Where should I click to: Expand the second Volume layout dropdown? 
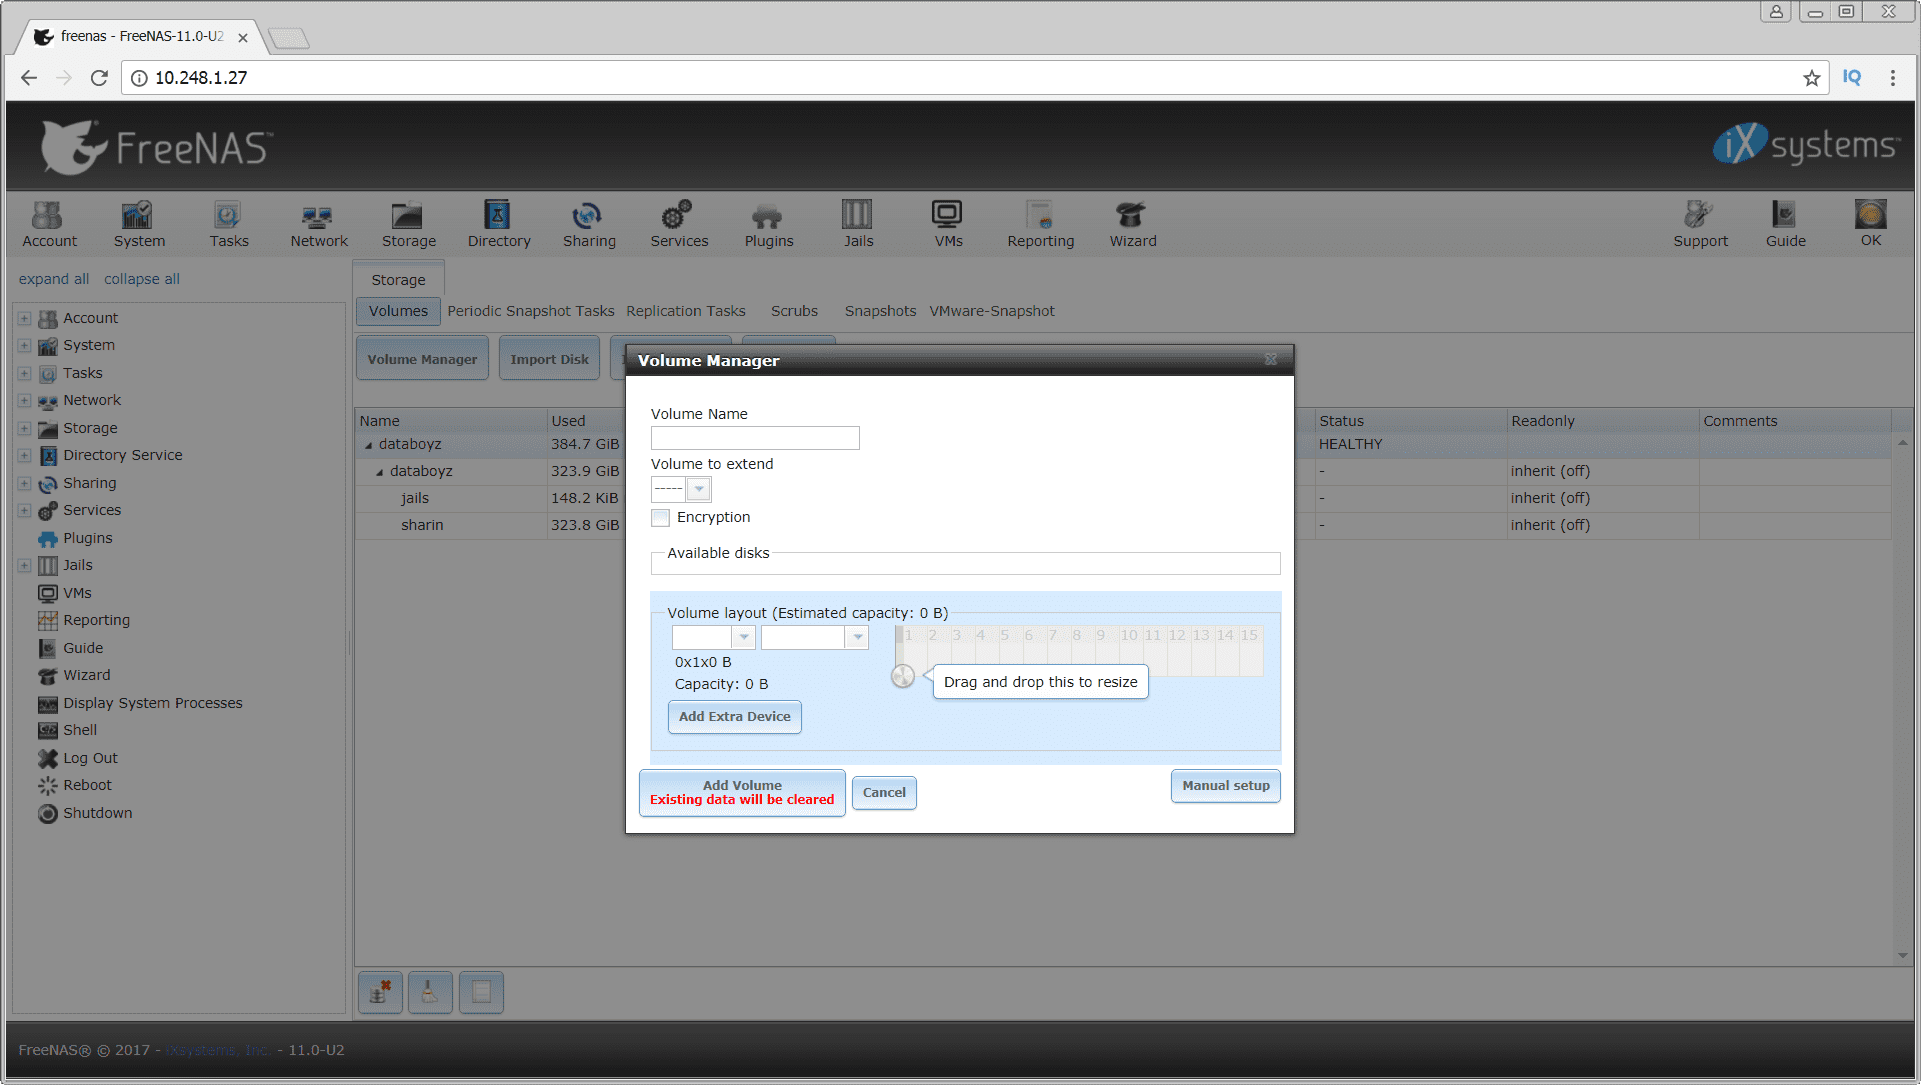tap(856, 638)
